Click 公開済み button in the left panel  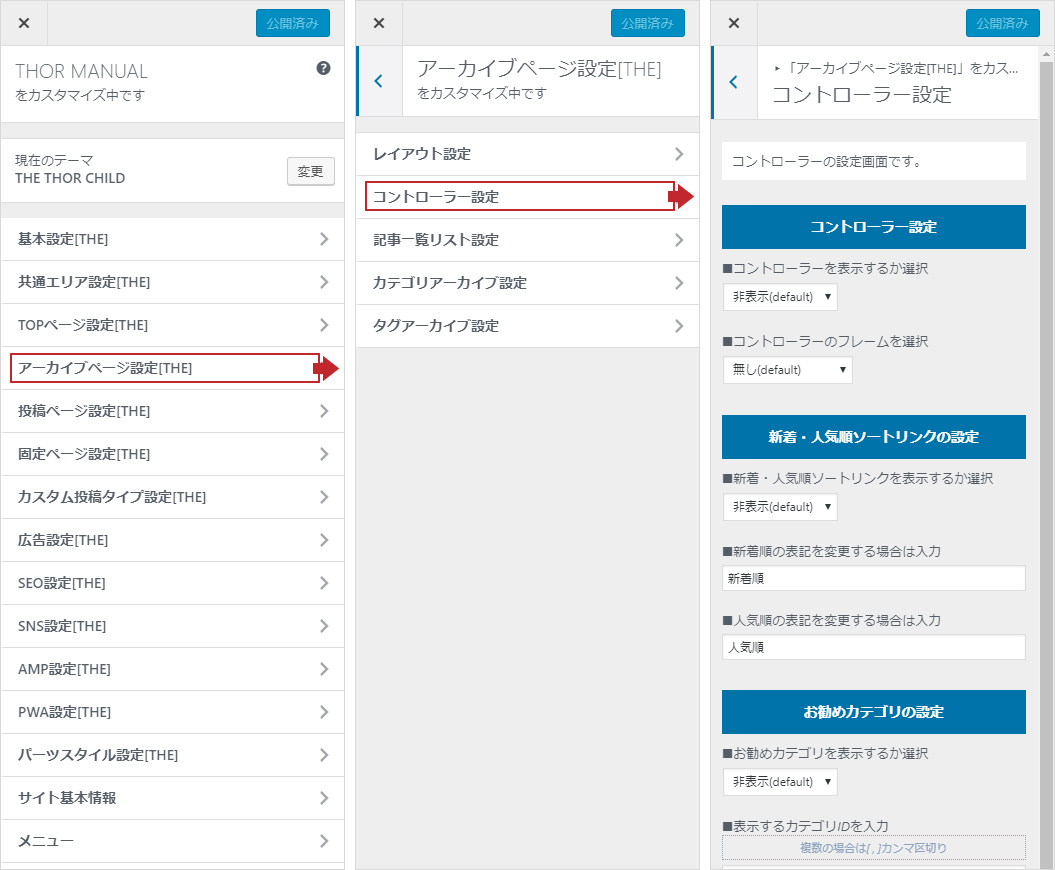(292, 23)
